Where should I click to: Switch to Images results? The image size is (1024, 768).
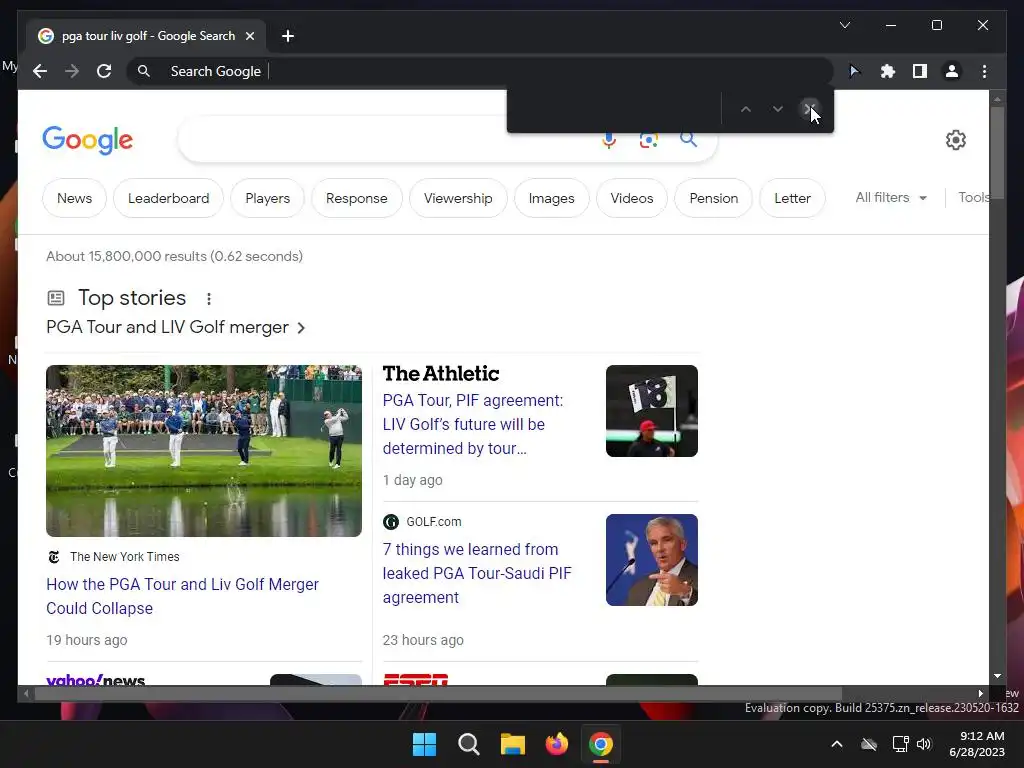[x=551, y=198]
